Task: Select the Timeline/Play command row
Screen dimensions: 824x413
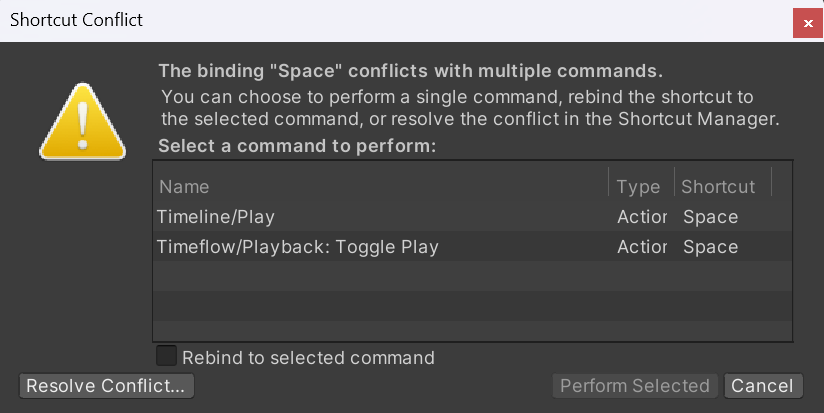Action: 472,216
